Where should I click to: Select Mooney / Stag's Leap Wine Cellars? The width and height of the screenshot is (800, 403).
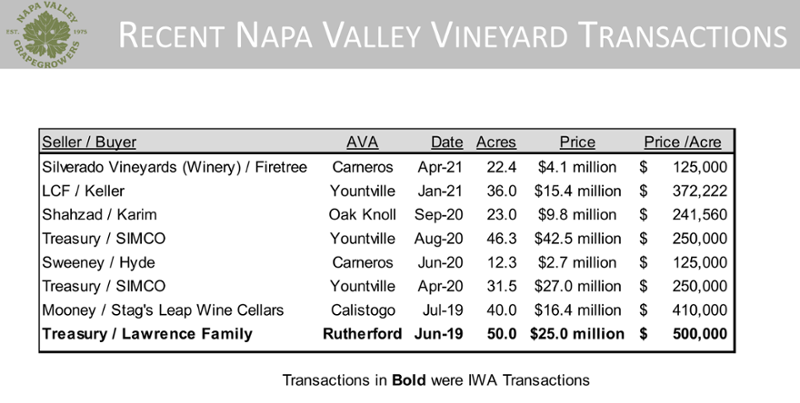click(163, 310)
